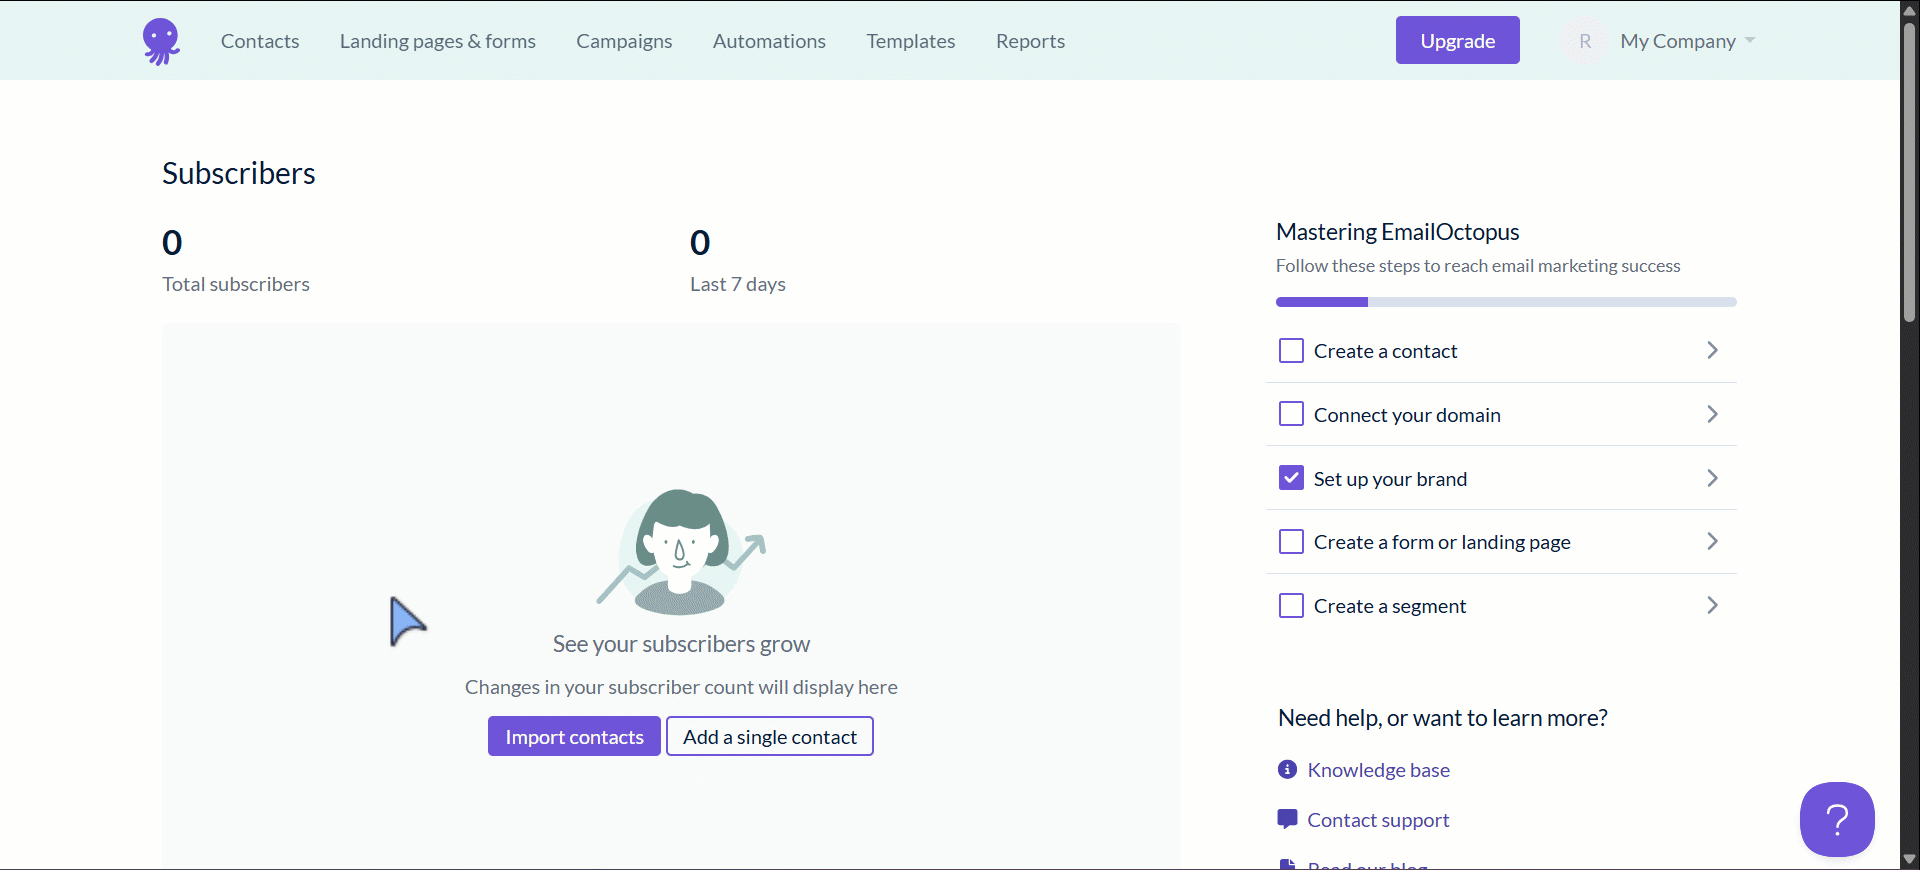Image resolution: width=1920 pixels, height=870 pixels.
Task: Click Add a single contact button
Action: (x=770, y=736)
